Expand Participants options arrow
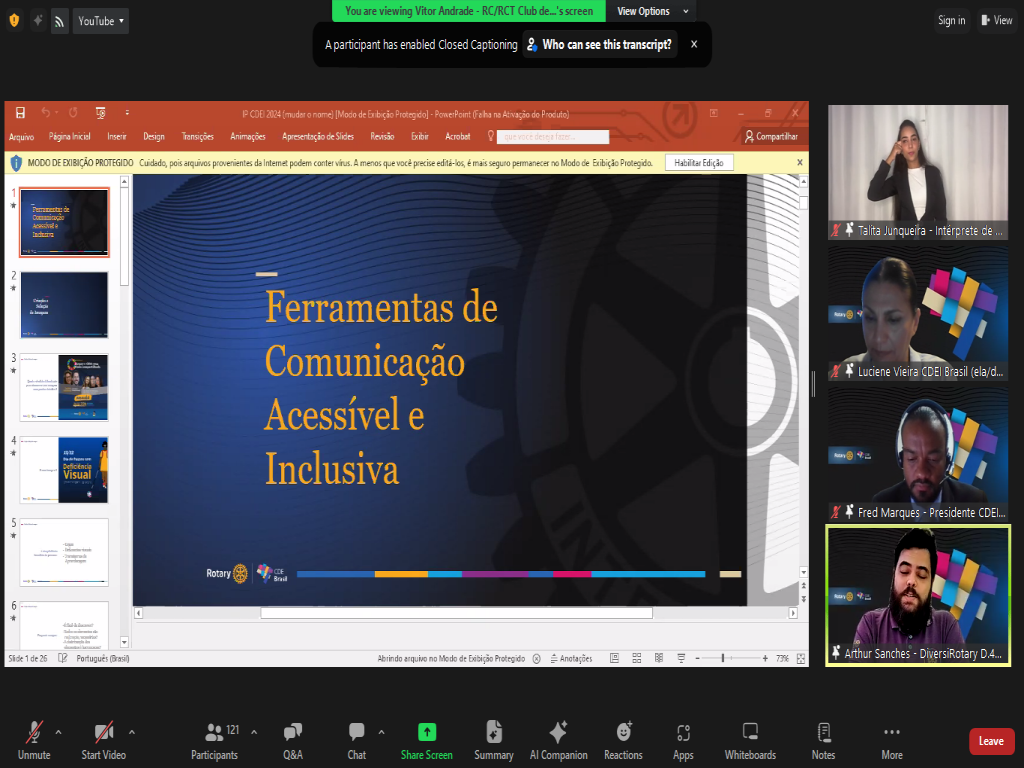Image resolution: width=1024 pixels, height=768 pixels. point(254,731)
